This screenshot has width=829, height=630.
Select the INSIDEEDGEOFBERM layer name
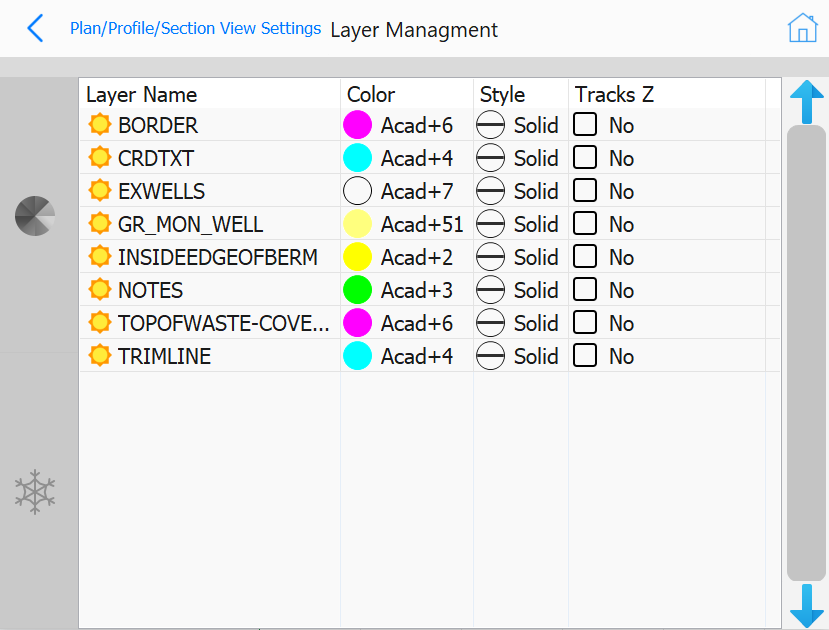click(218, 257)
